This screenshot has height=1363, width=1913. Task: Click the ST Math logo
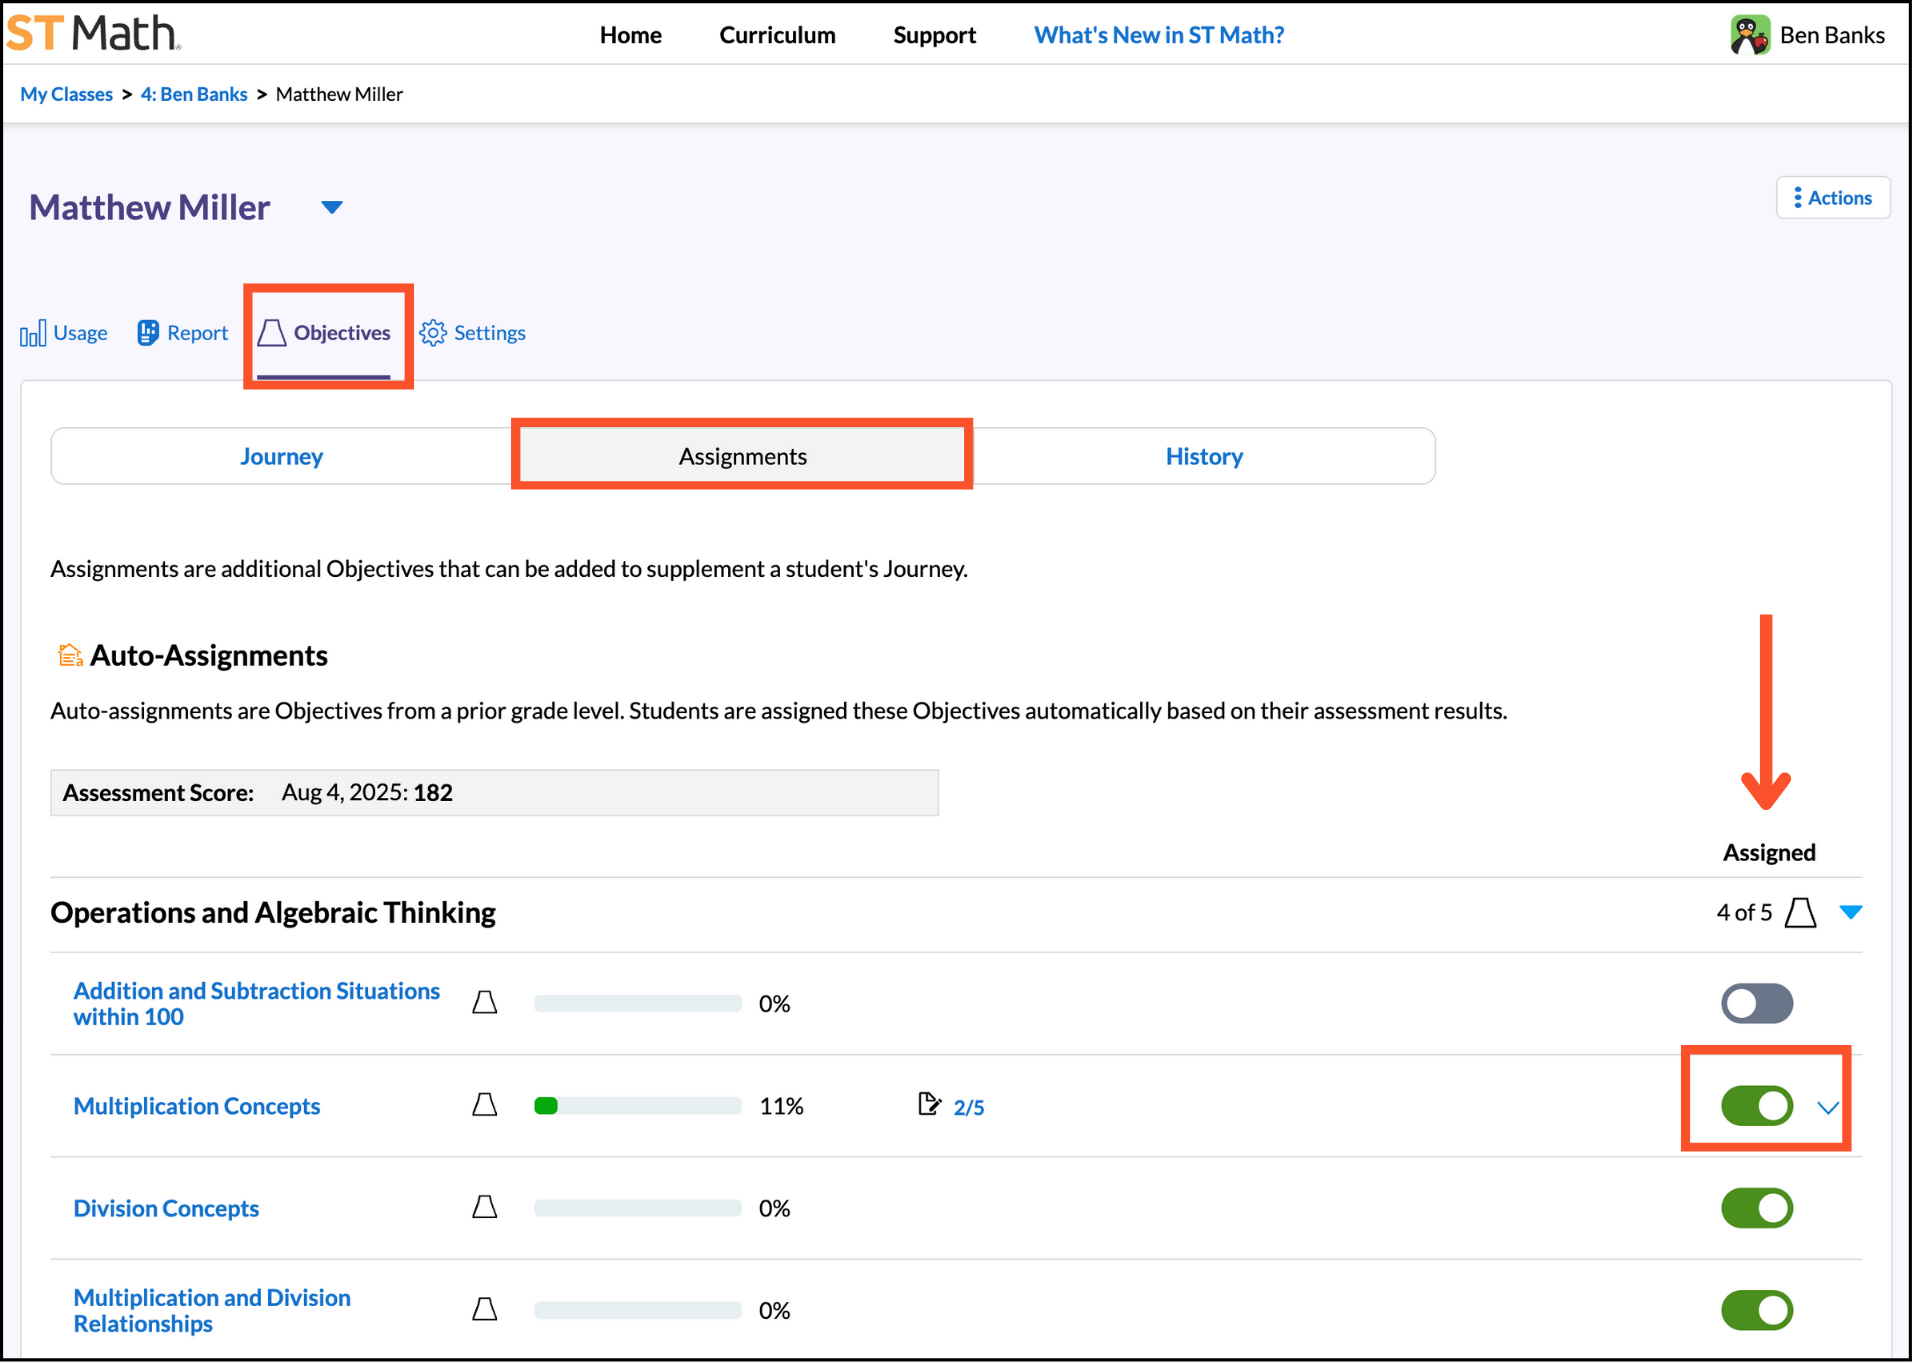(x=93, y=33)
